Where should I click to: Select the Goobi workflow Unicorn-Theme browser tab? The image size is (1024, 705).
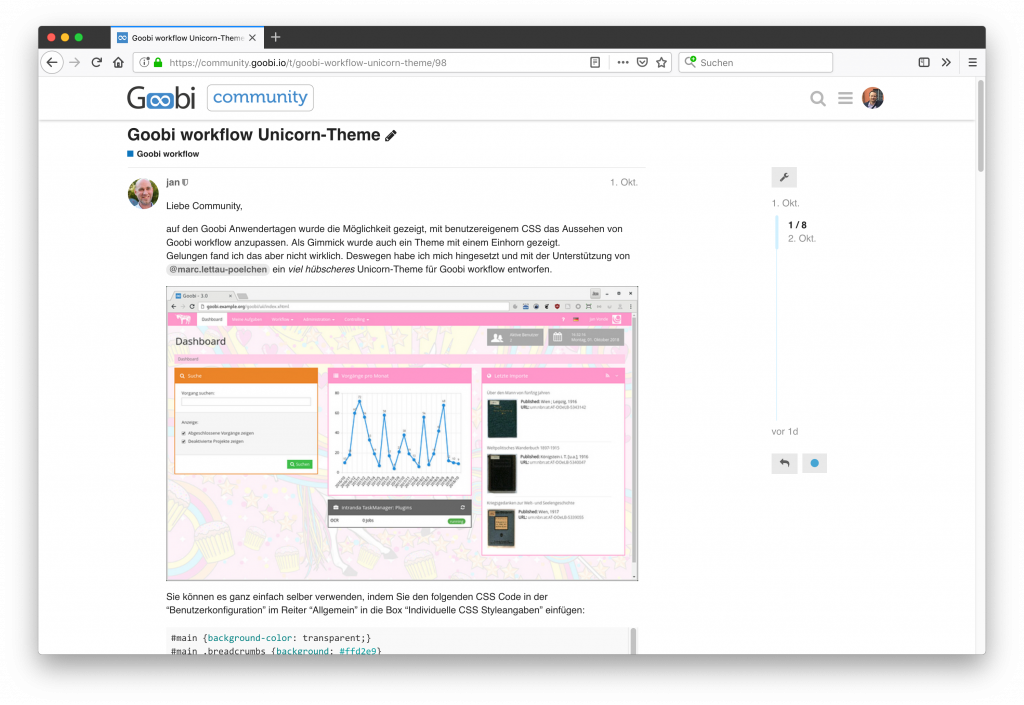[187, 38]
